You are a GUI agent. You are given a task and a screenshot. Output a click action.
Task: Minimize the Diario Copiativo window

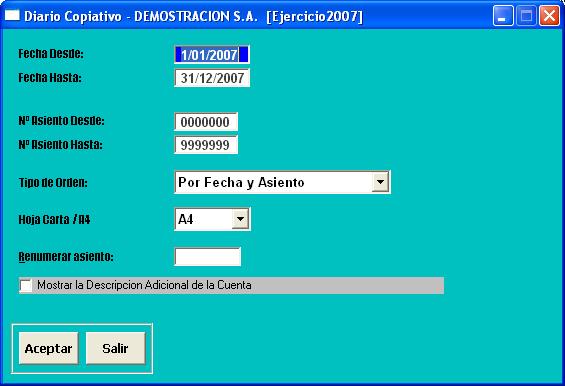503,16
